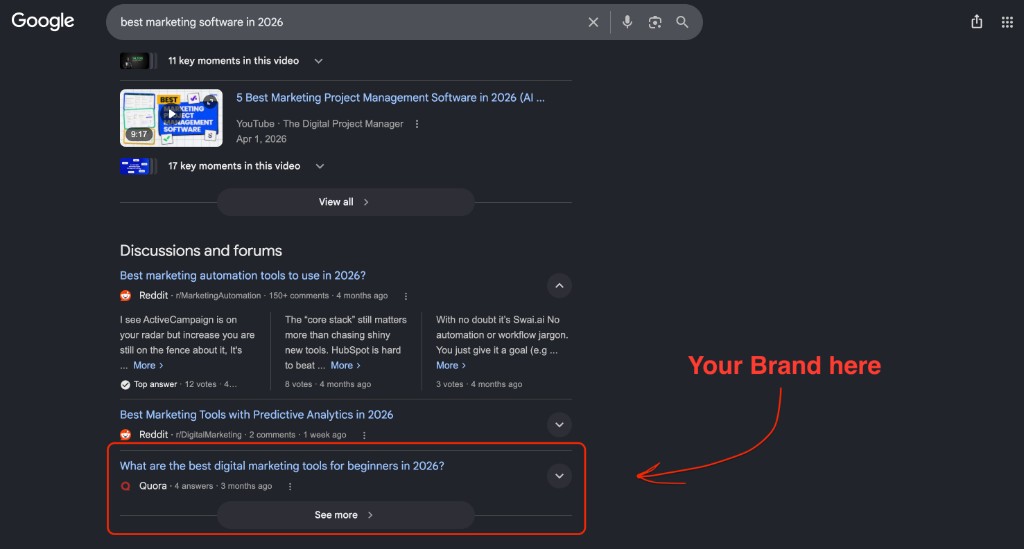Click the 17 key moments video thumbnail
1024x549 pixels.
point(138,166)
